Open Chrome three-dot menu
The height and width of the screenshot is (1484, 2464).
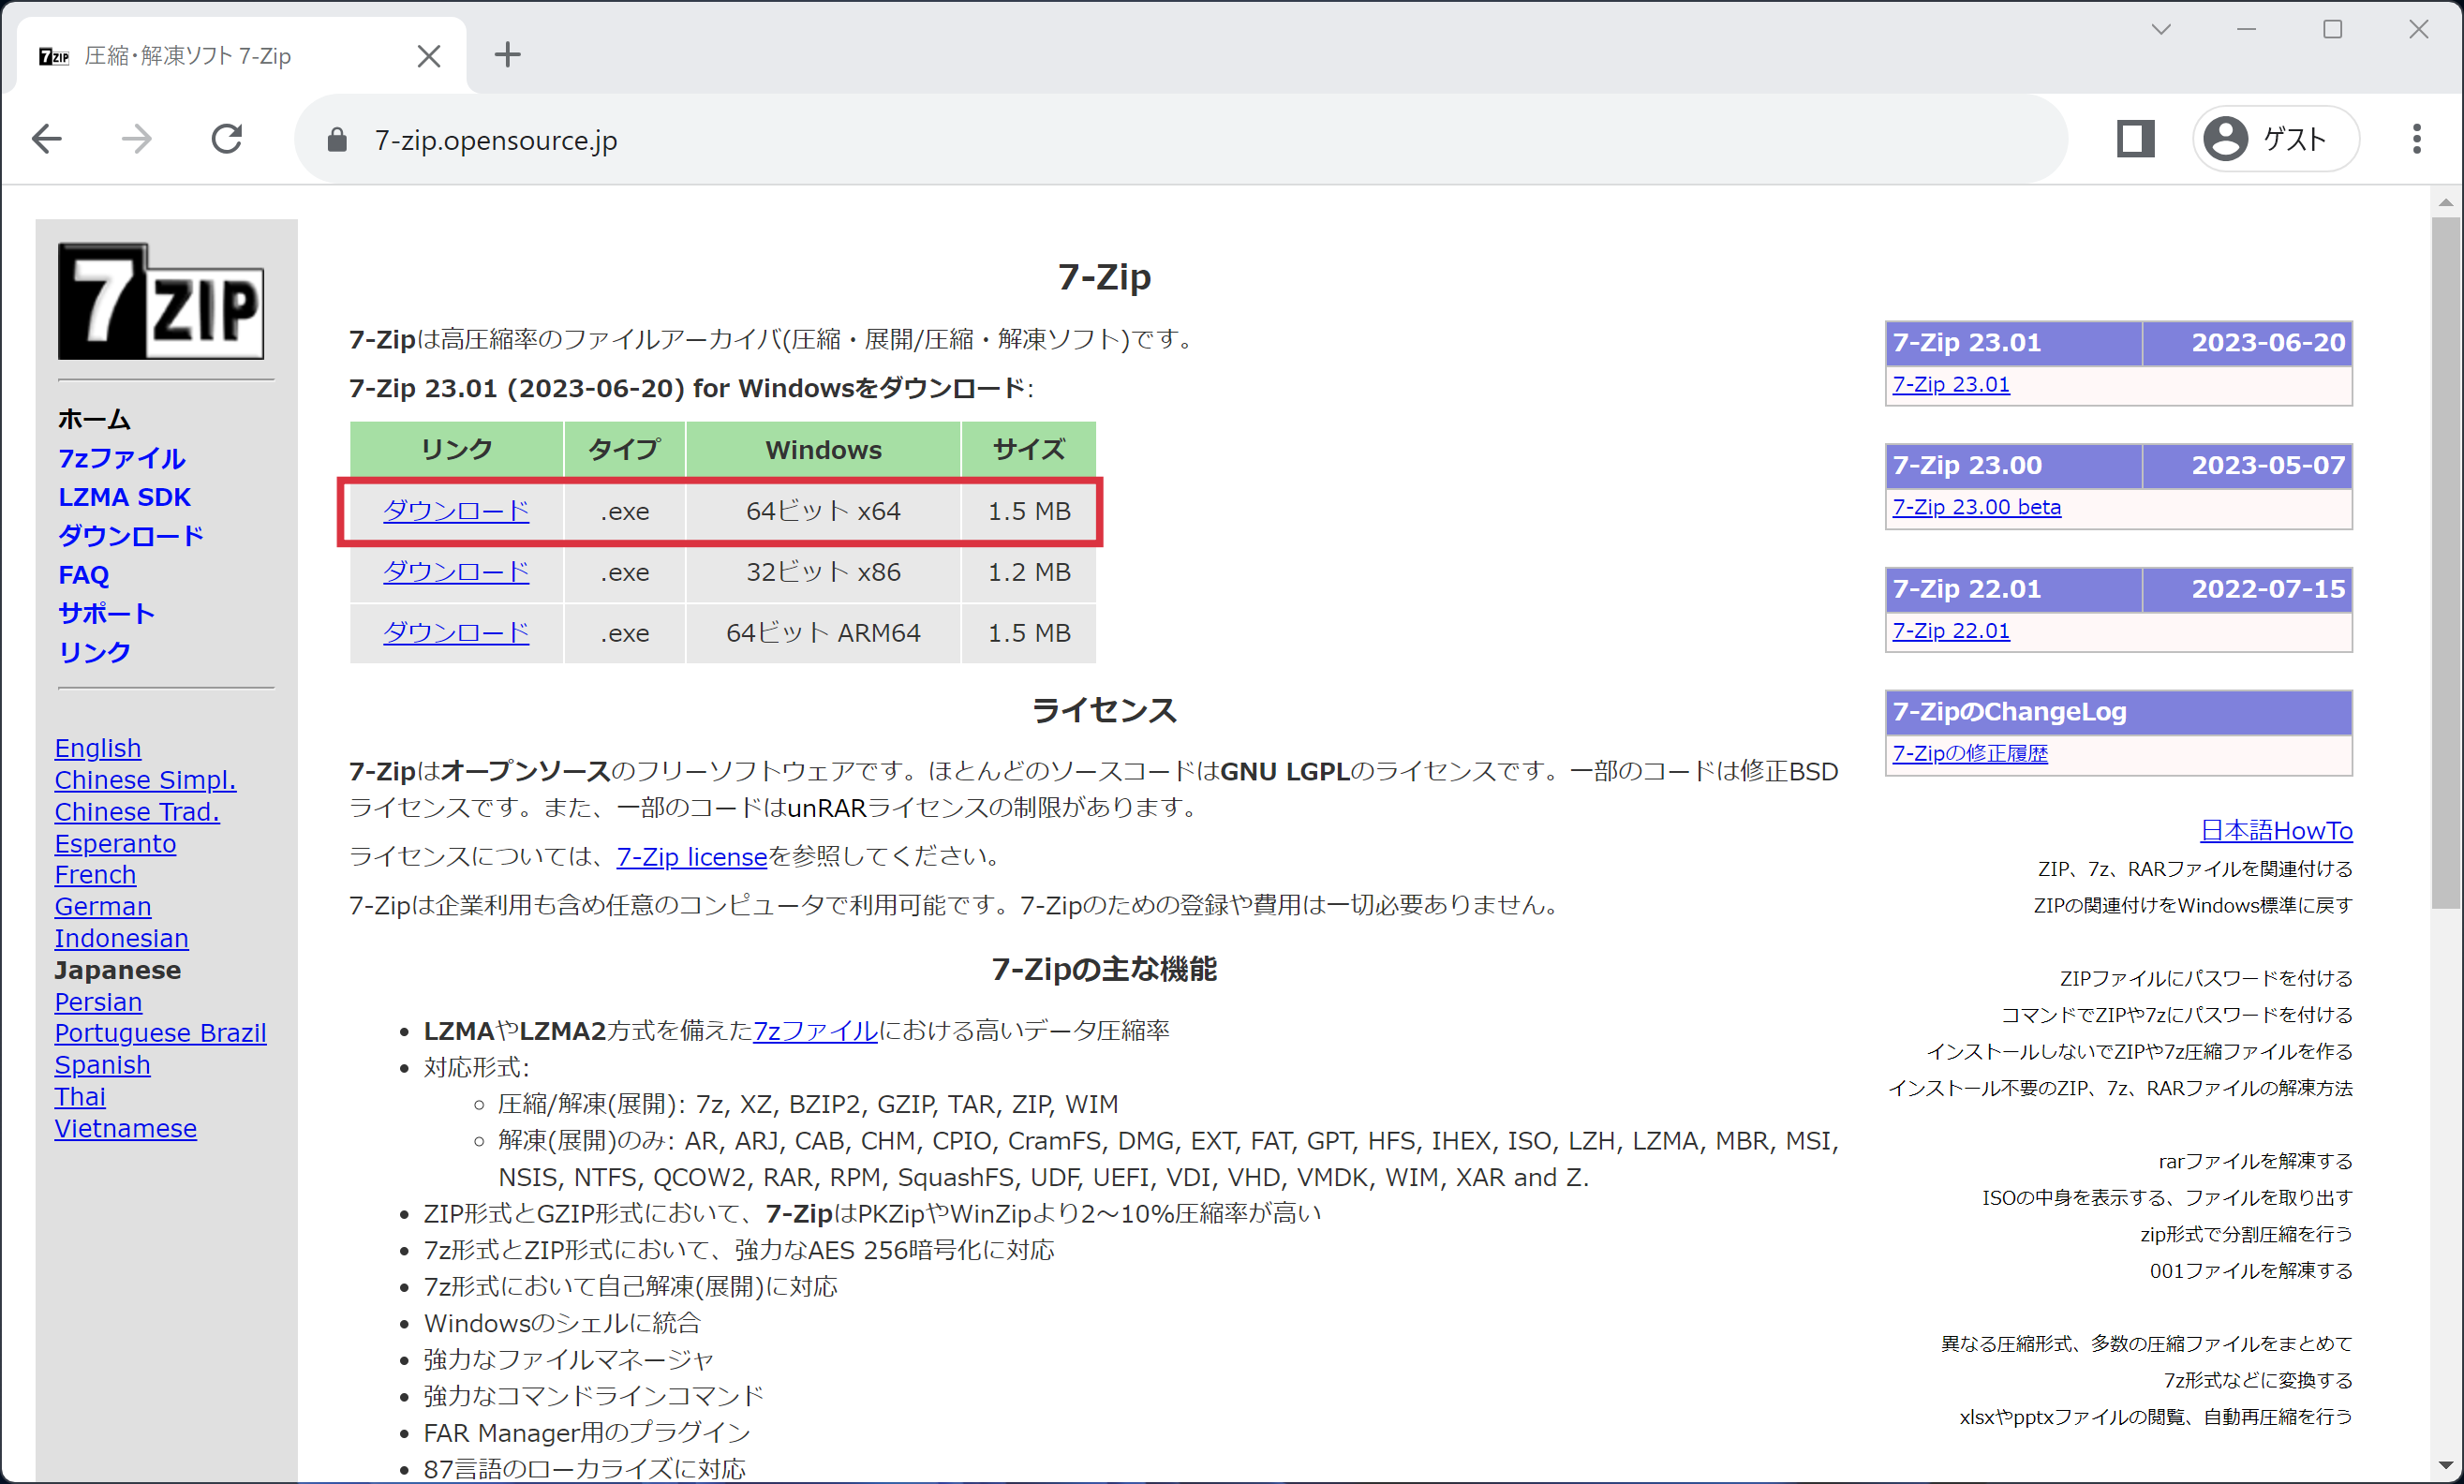click(x=2416, y=139)
